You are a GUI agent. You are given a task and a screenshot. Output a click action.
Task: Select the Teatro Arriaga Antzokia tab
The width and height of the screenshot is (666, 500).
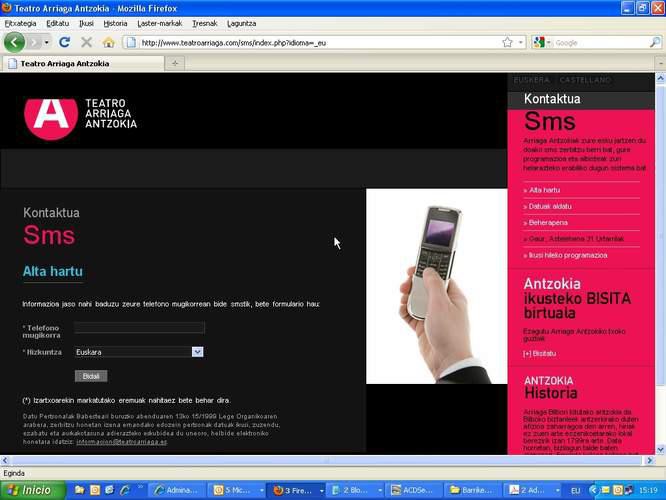[x=83, y=63]
